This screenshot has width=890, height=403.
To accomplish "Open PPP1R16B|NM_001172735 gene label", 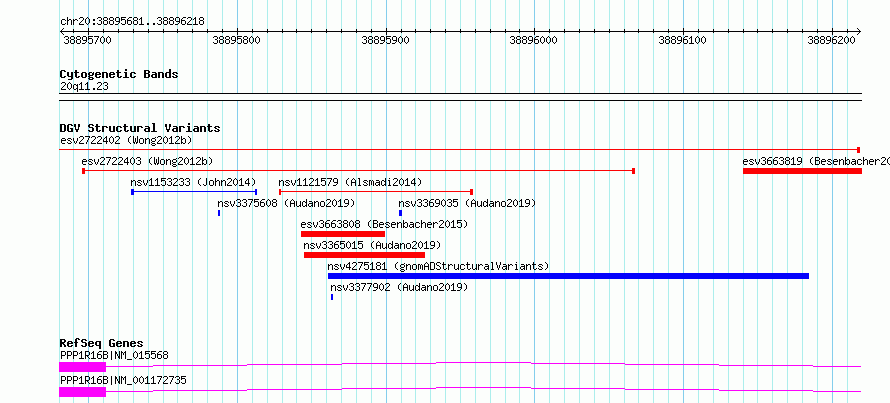I will click(123, 380).
